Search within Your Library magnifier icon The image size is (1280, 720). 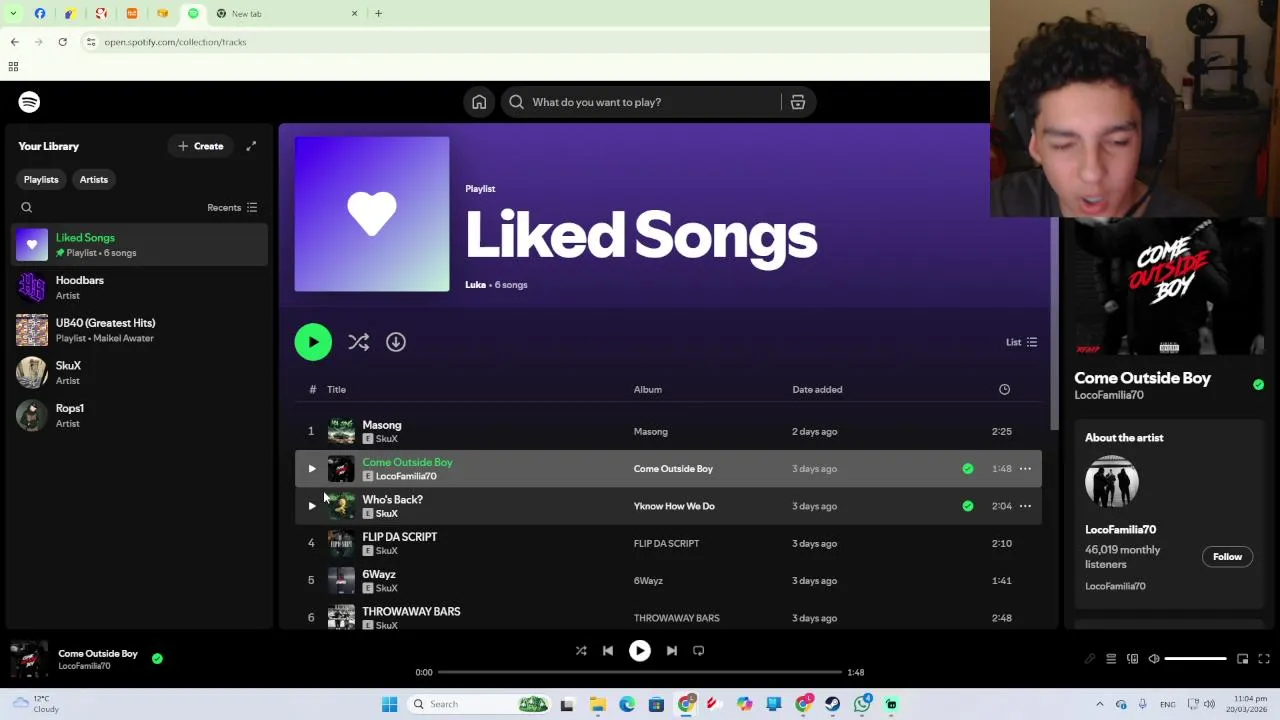pyautogui.click(x=27, y=208)
